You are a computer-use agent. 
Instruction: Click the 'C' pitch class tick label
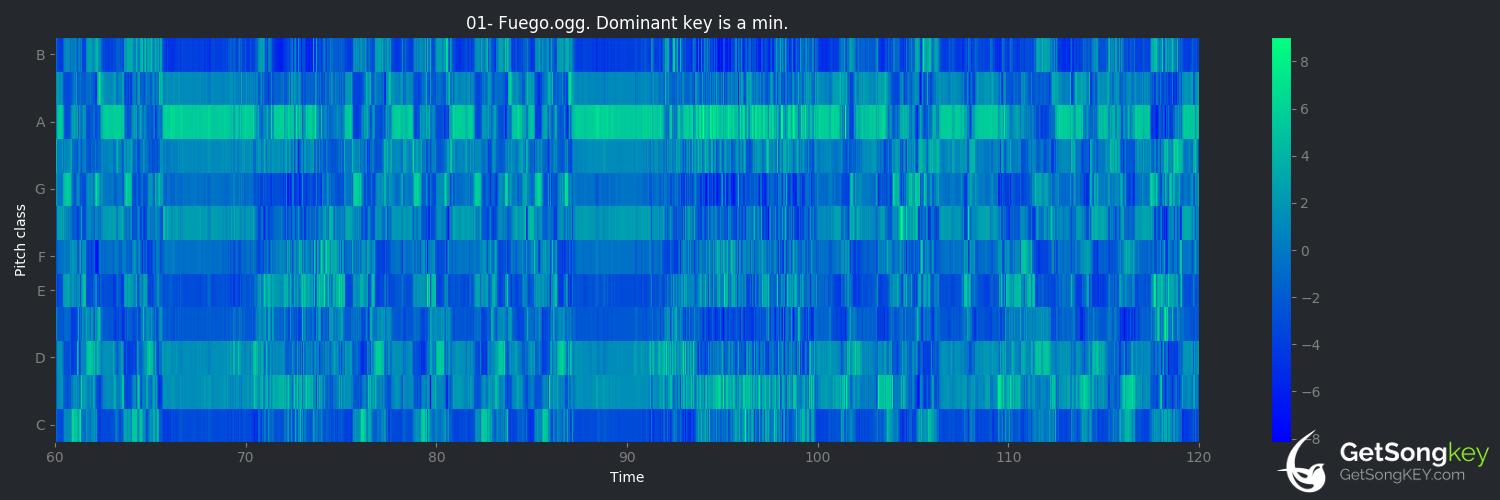(x=41, y=425)
